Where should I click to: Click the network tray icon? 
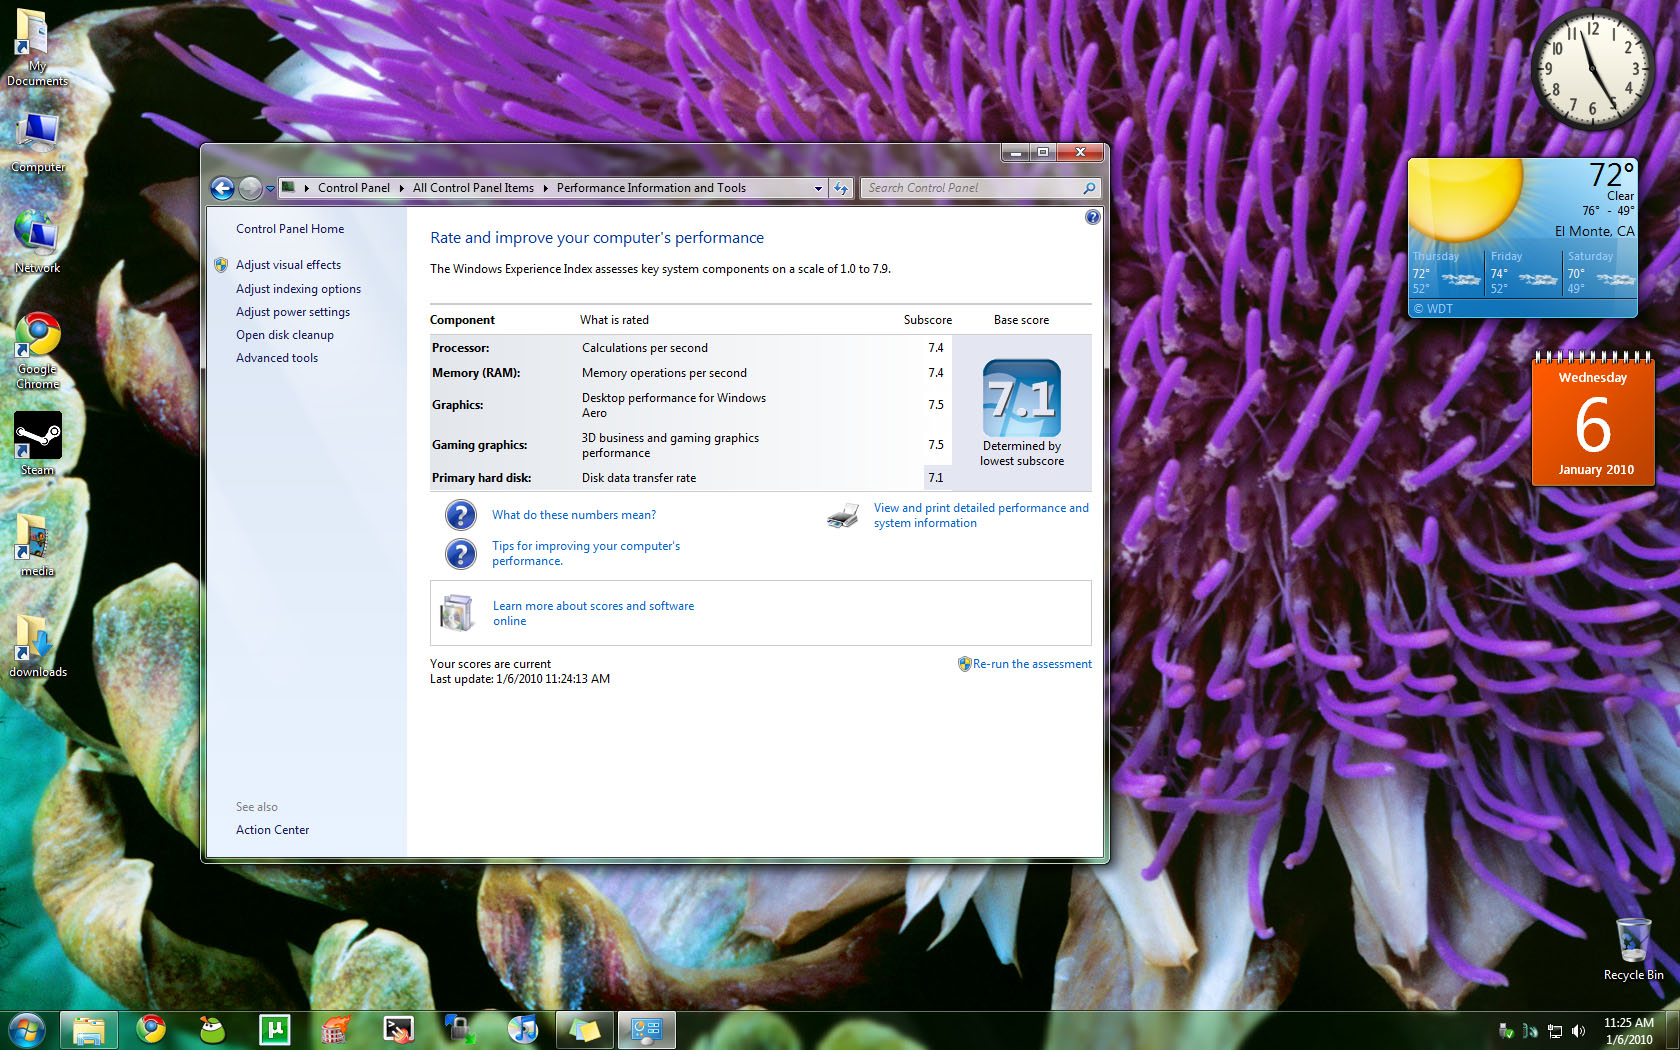[x=1555, y=1031]
